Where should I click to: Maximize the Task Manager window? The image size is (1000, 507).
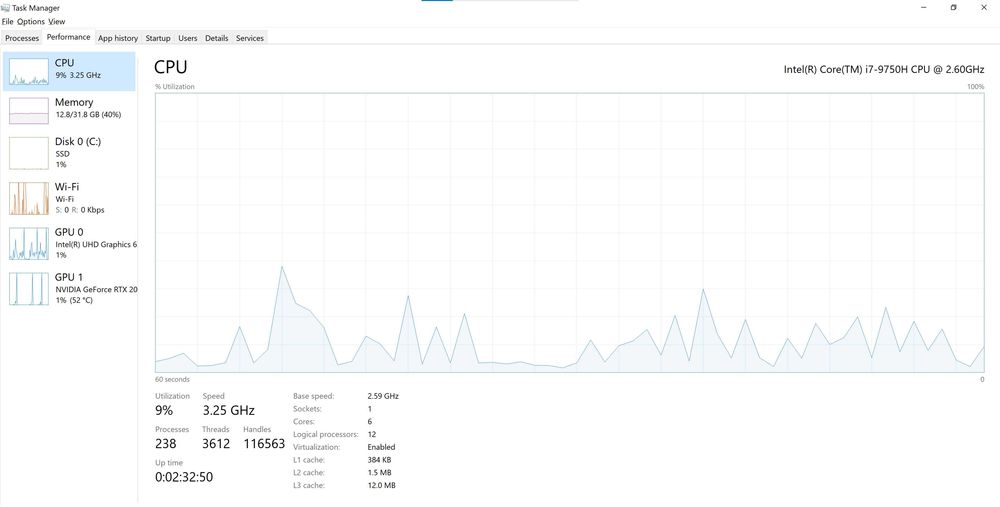(x=953, y=8)
